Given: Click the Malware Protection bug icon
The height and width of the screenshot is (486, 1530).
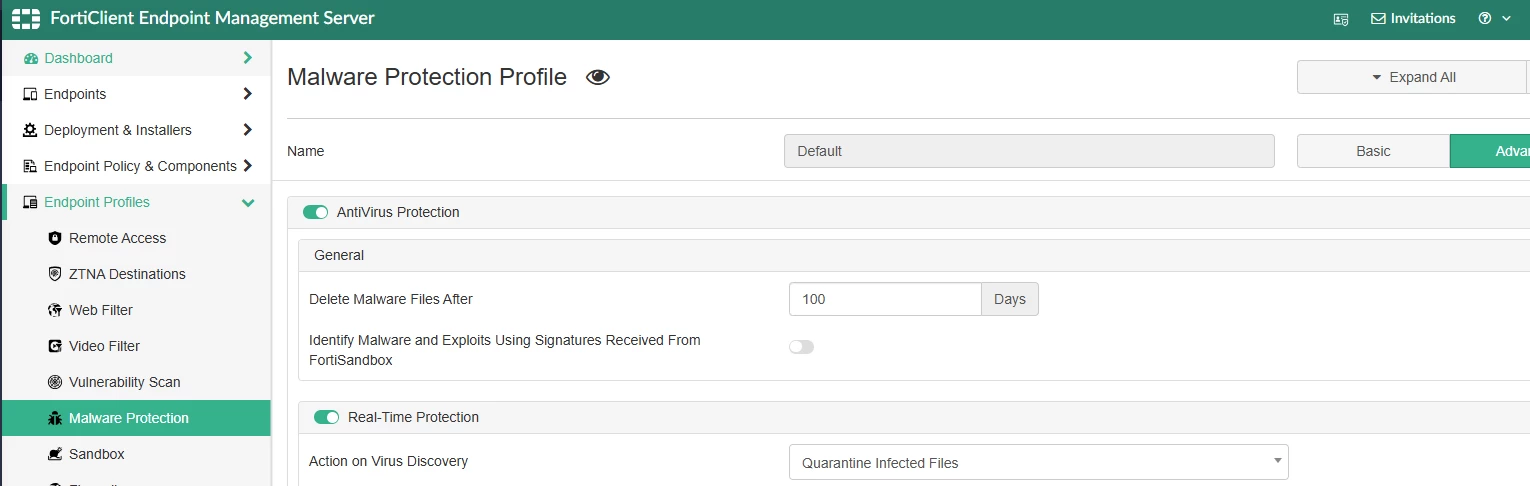Looking at the screenshot, I should click(x=55, y=418).
